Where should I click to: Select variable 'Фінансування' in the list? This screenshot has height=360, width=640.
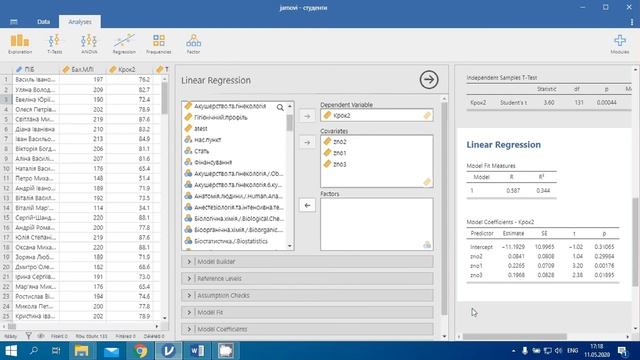pyautogui.click(x=213, y=162)
